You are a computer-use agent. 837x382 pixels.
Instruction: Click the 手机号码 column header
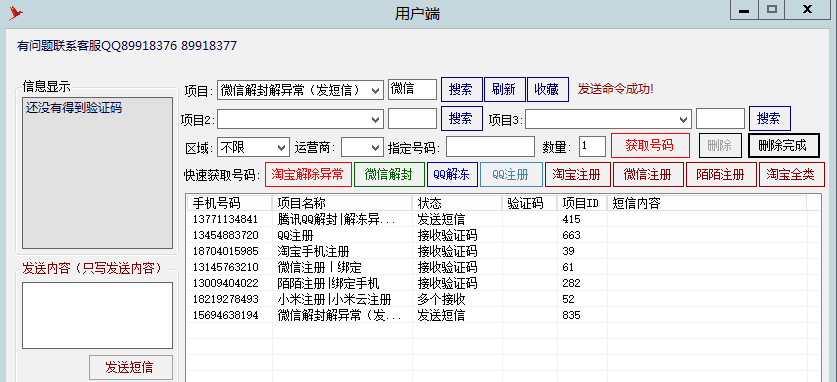coord(230,203)
